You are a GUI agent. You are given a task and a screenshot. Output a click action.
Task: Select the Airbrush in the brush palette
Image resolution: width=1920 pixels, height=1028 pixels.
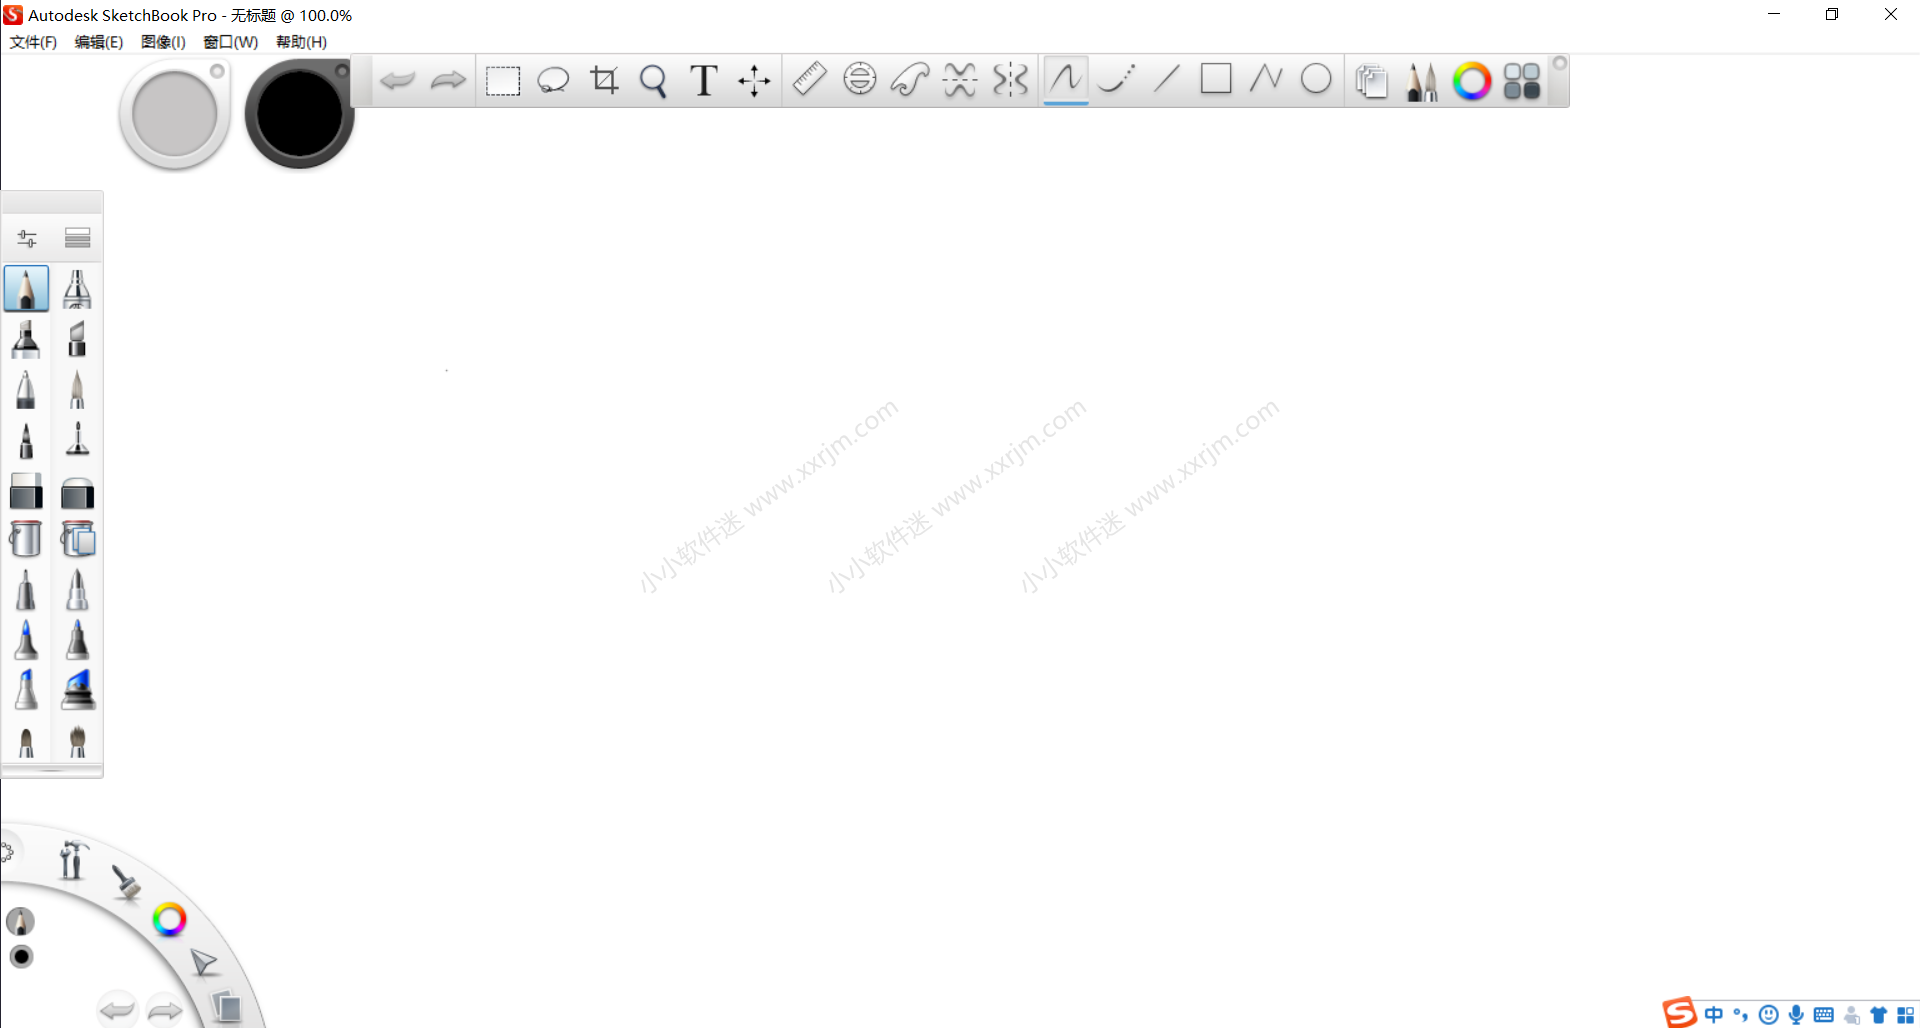coord(77,289)
